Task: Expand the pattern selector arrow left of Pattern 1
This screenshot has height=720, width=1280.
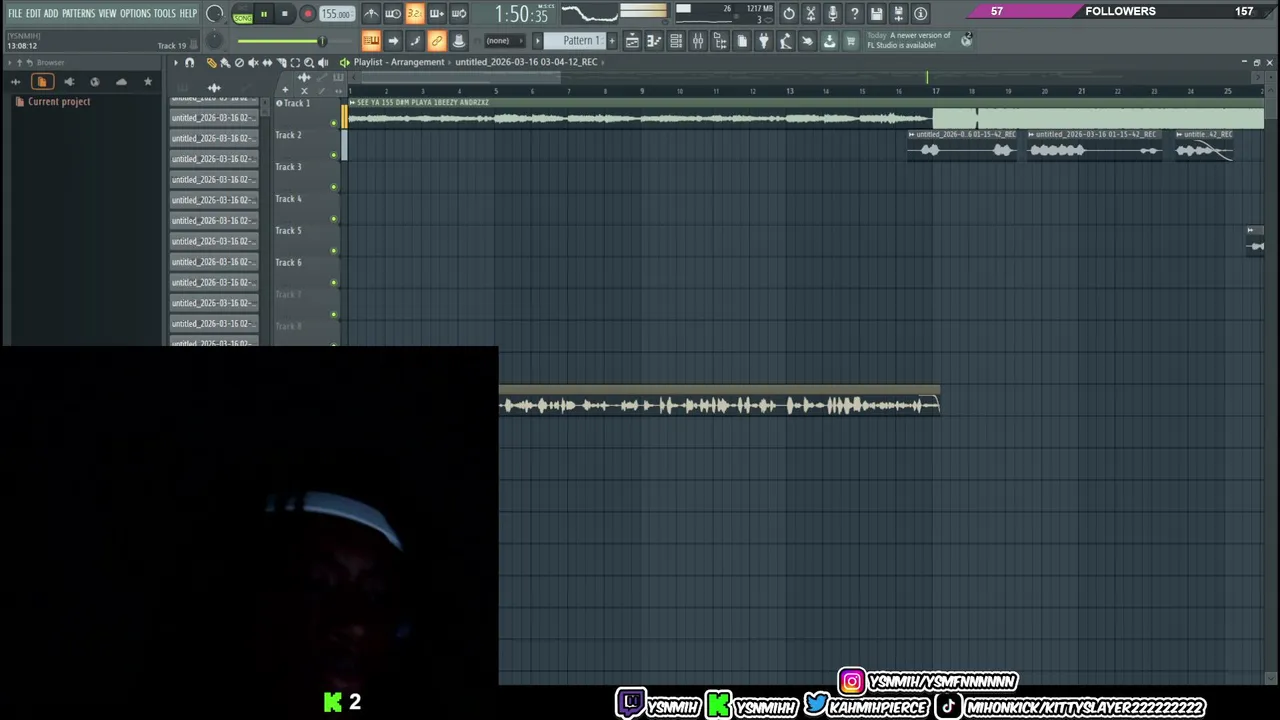Action: coord(538,41)
